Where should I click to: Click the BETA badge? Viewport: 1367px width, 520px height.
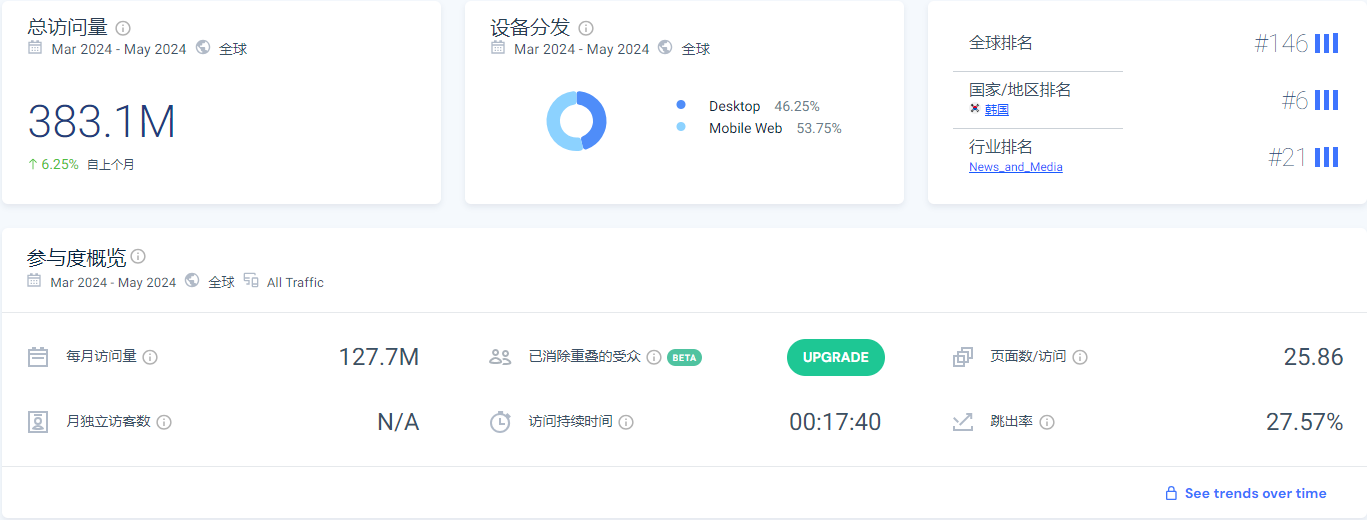[x=684, y=357]
